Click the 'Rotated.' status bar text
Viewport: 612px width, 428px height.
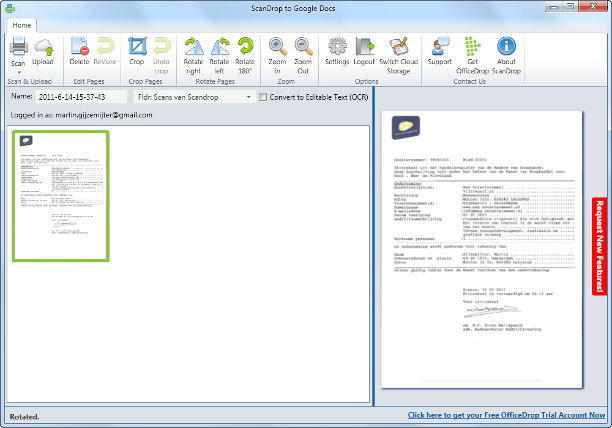coord(24,417)
